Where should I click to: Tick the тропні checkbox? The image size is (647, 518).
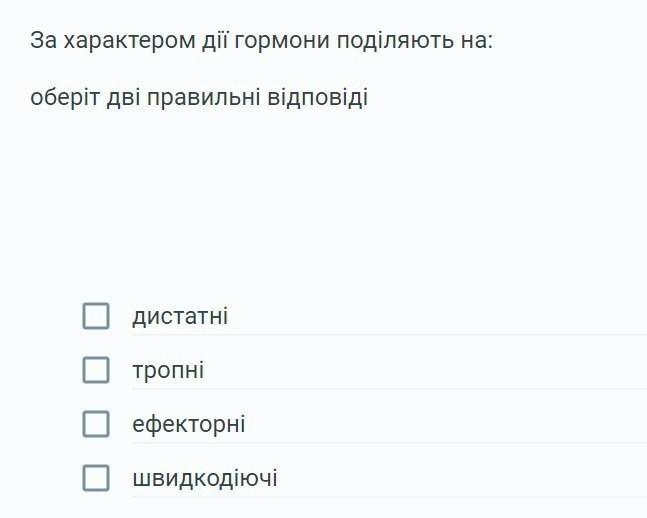click(96, 371)
